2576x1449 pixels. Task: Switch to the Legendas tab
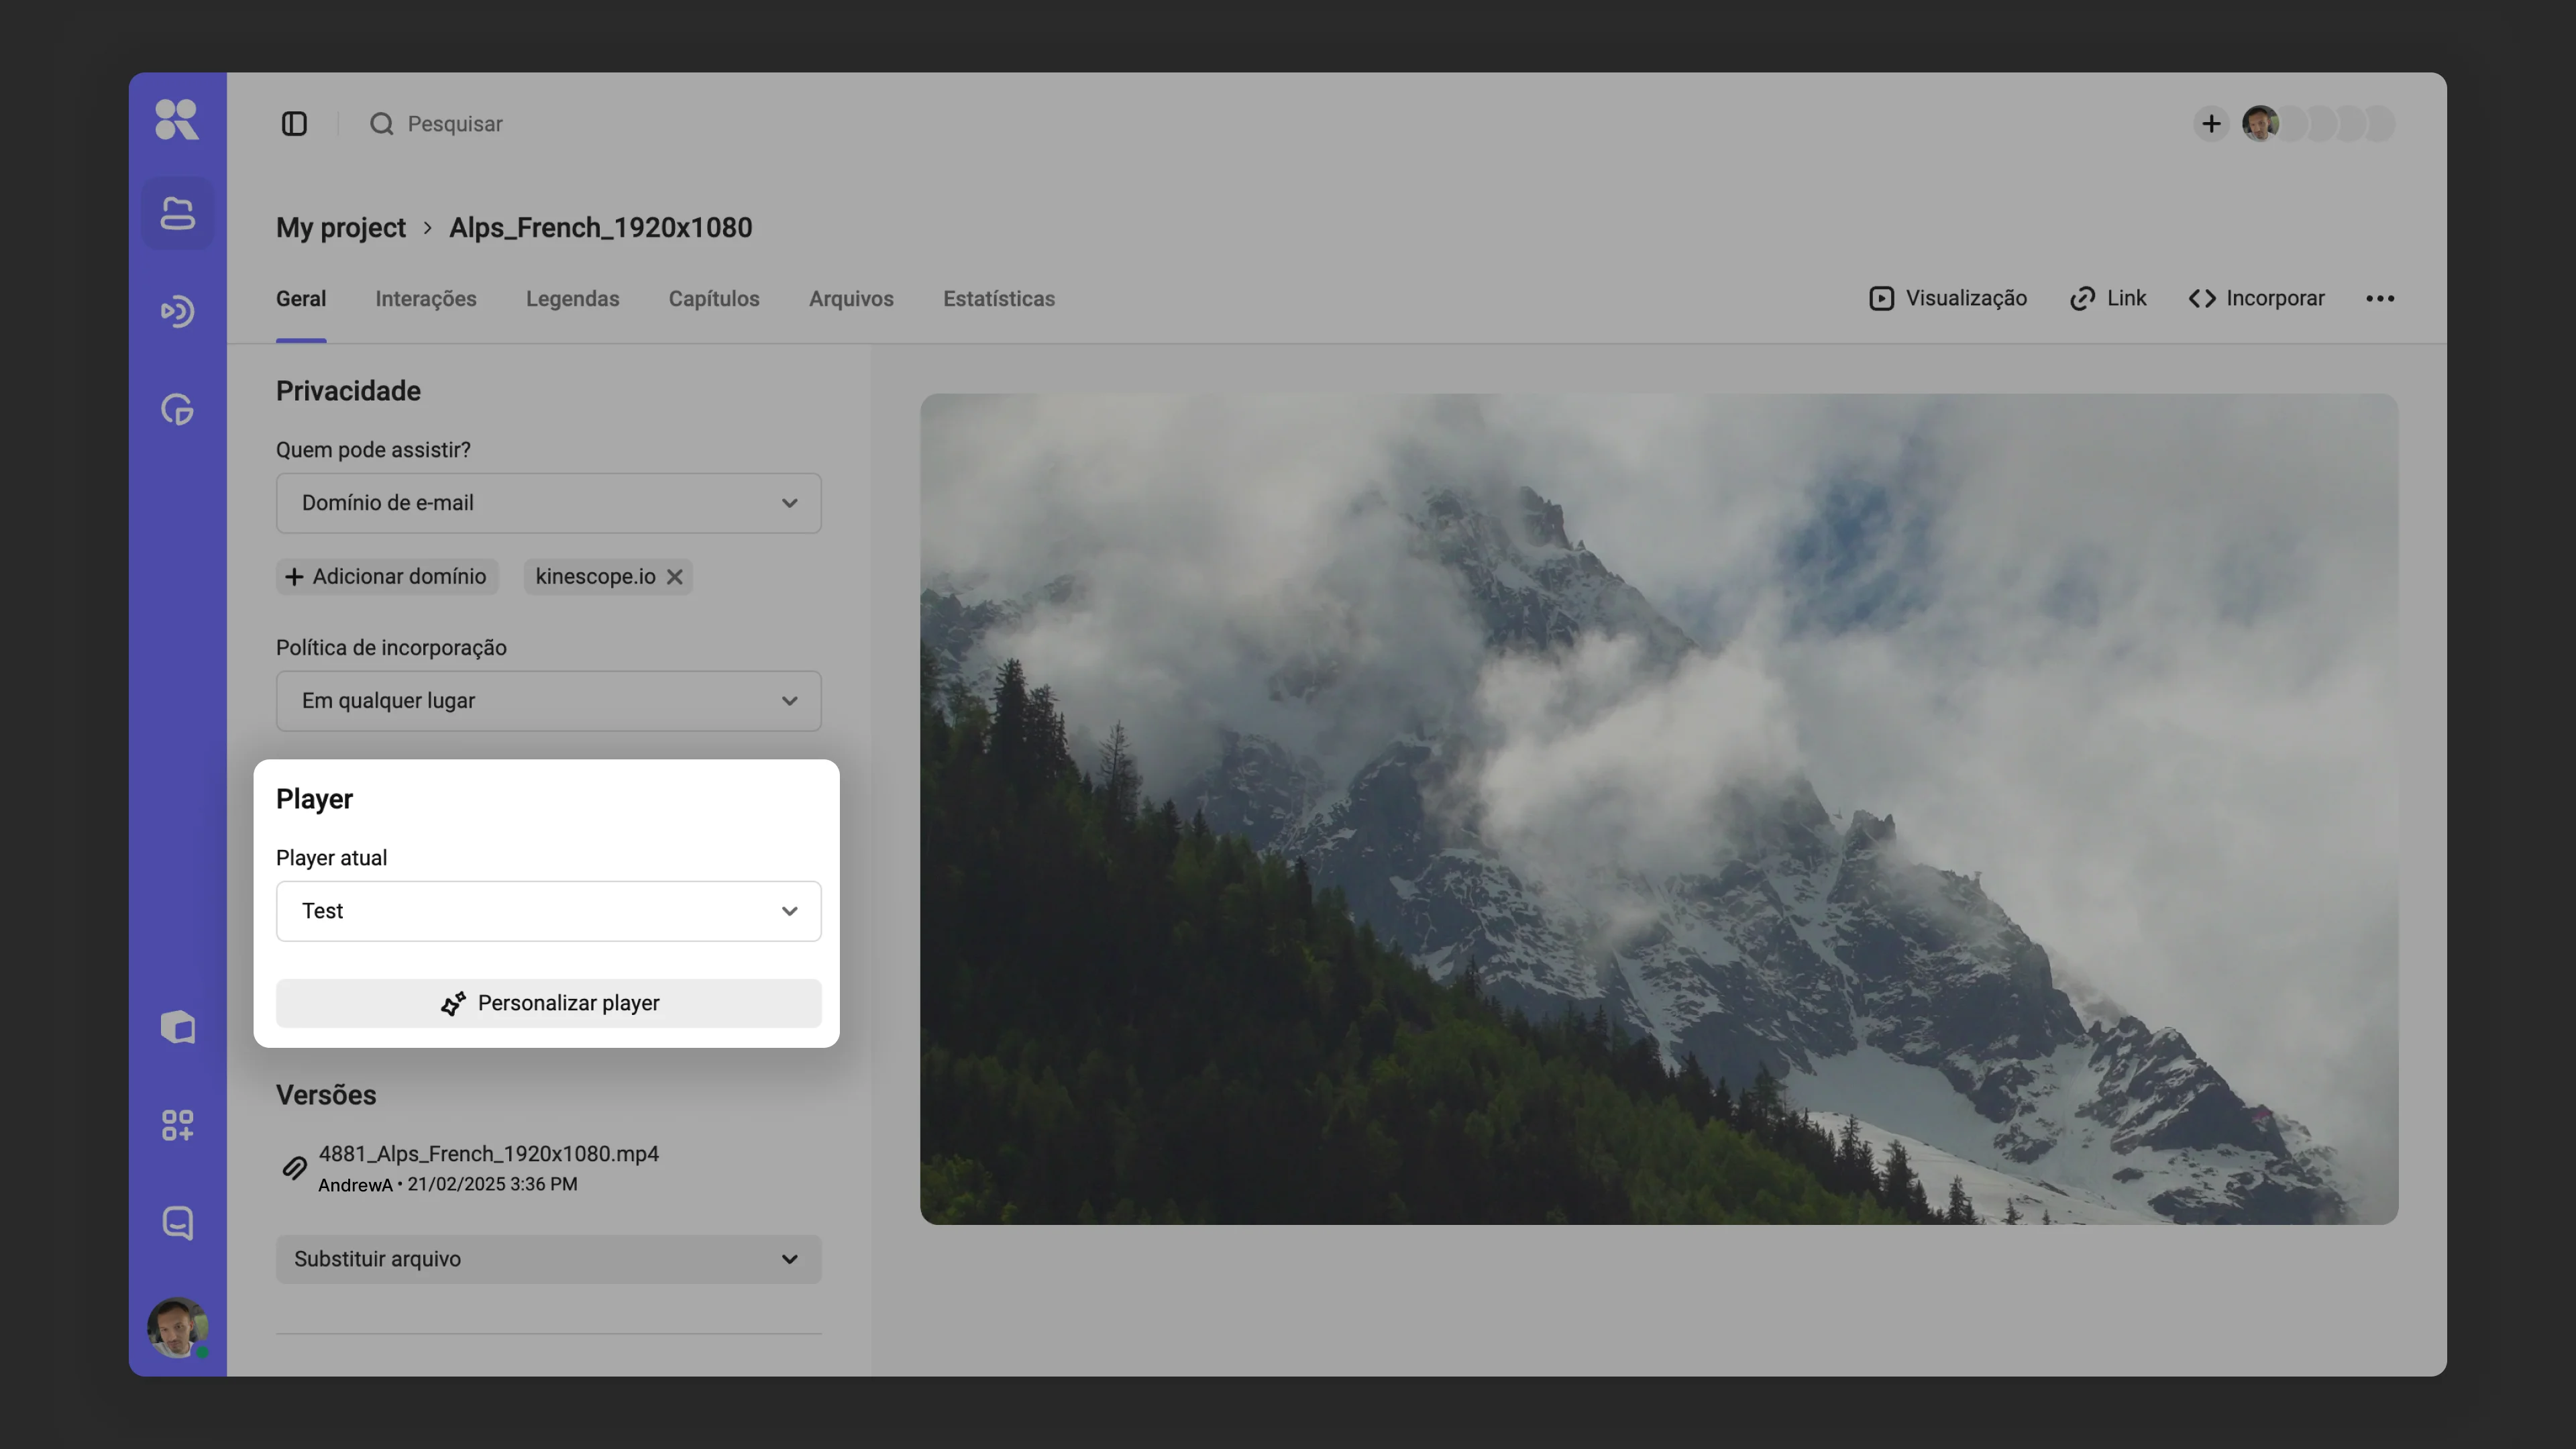coord(573,299)
